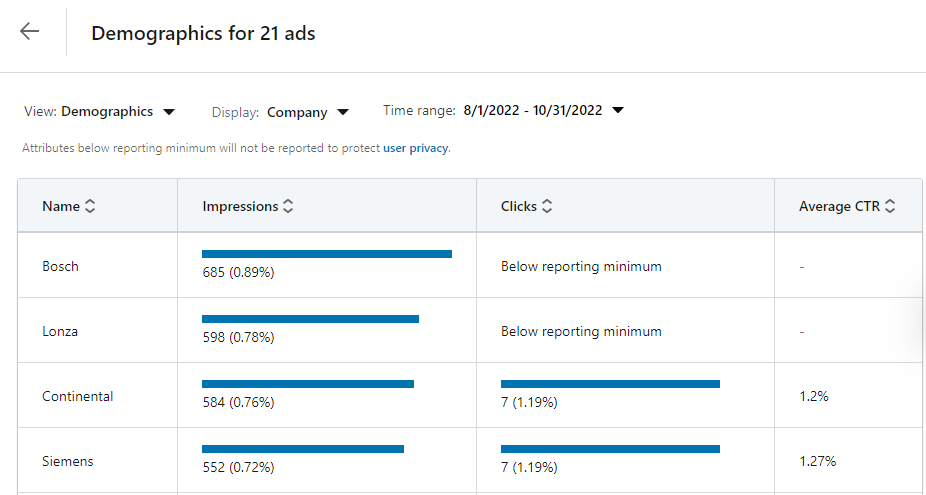Sort by the Average CTR sort icon
Viewport: 926px width, 495px height.
(890, 206)
